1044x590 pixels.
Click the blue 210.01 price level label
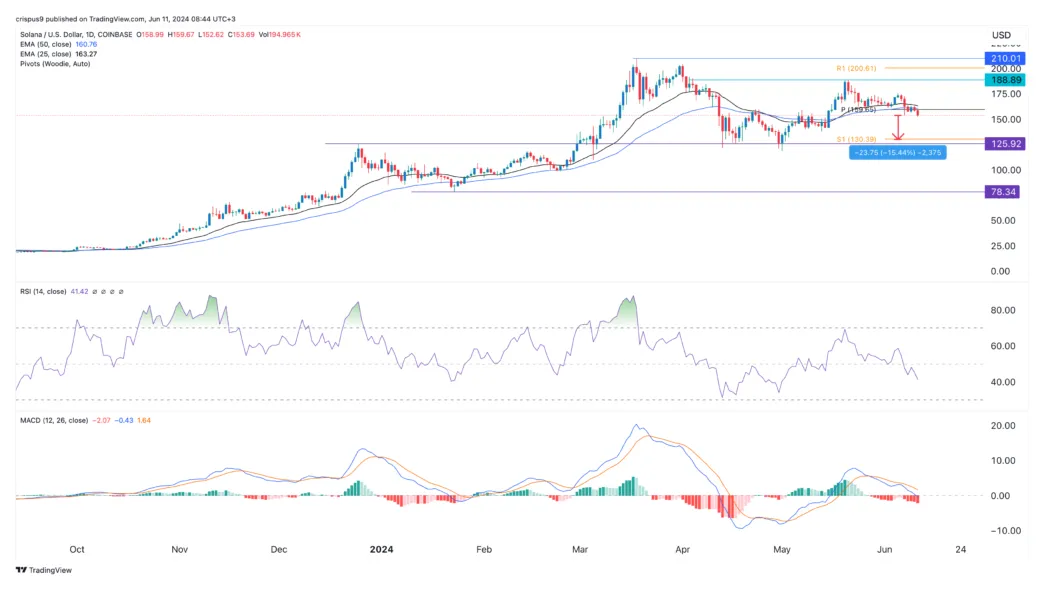click(x=1003, y=58)
